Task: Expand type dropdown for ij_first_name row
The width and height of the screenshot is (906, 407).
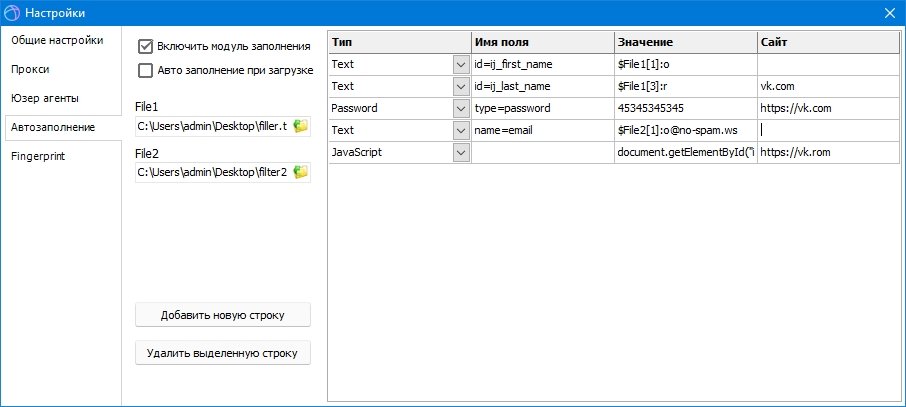Action: pyautogui.click(x=461, y=64)
